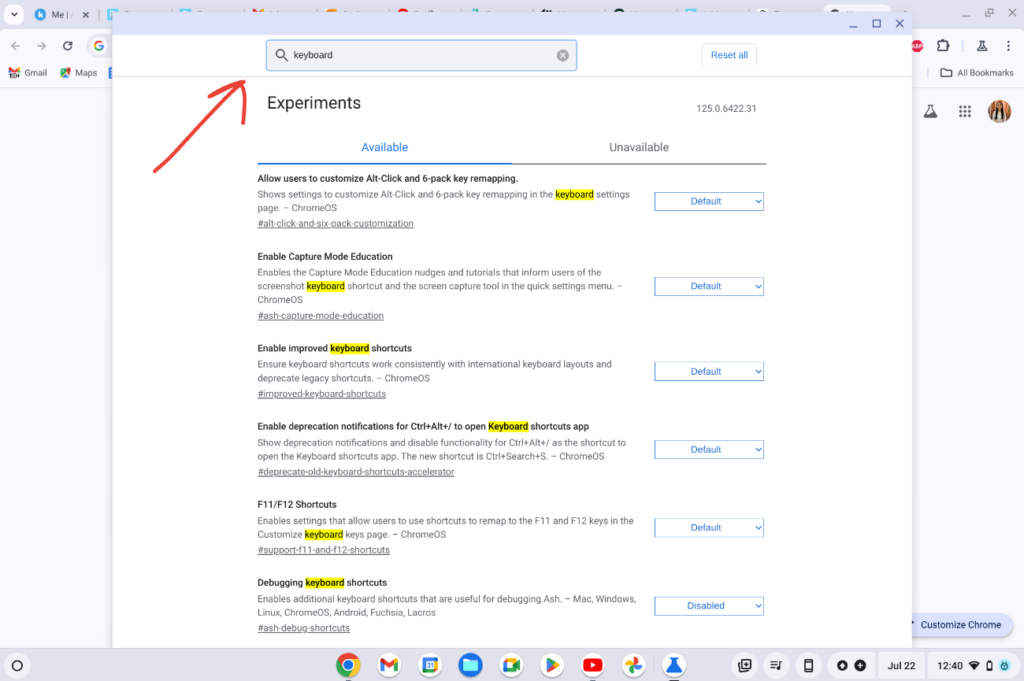Image resolution: width=1024 pixels, height=681 pixels.
Task: Open the F11/F12 Shortcuts dropdown
Action: click(x=708, y=527)
